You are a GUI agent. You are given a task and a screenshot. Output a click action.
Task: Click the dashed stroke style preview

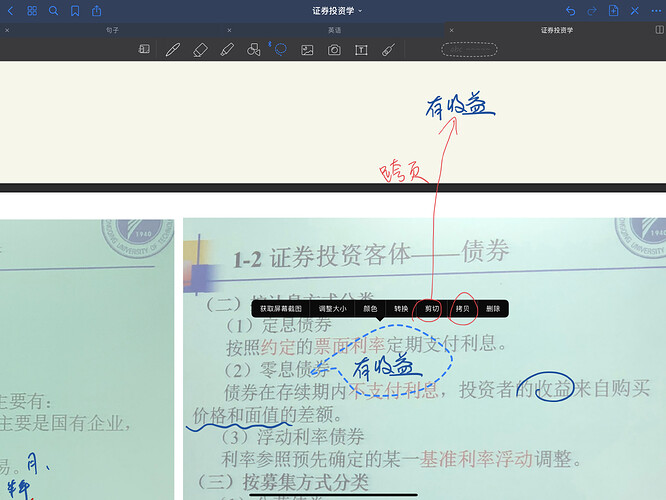point(469,50)
